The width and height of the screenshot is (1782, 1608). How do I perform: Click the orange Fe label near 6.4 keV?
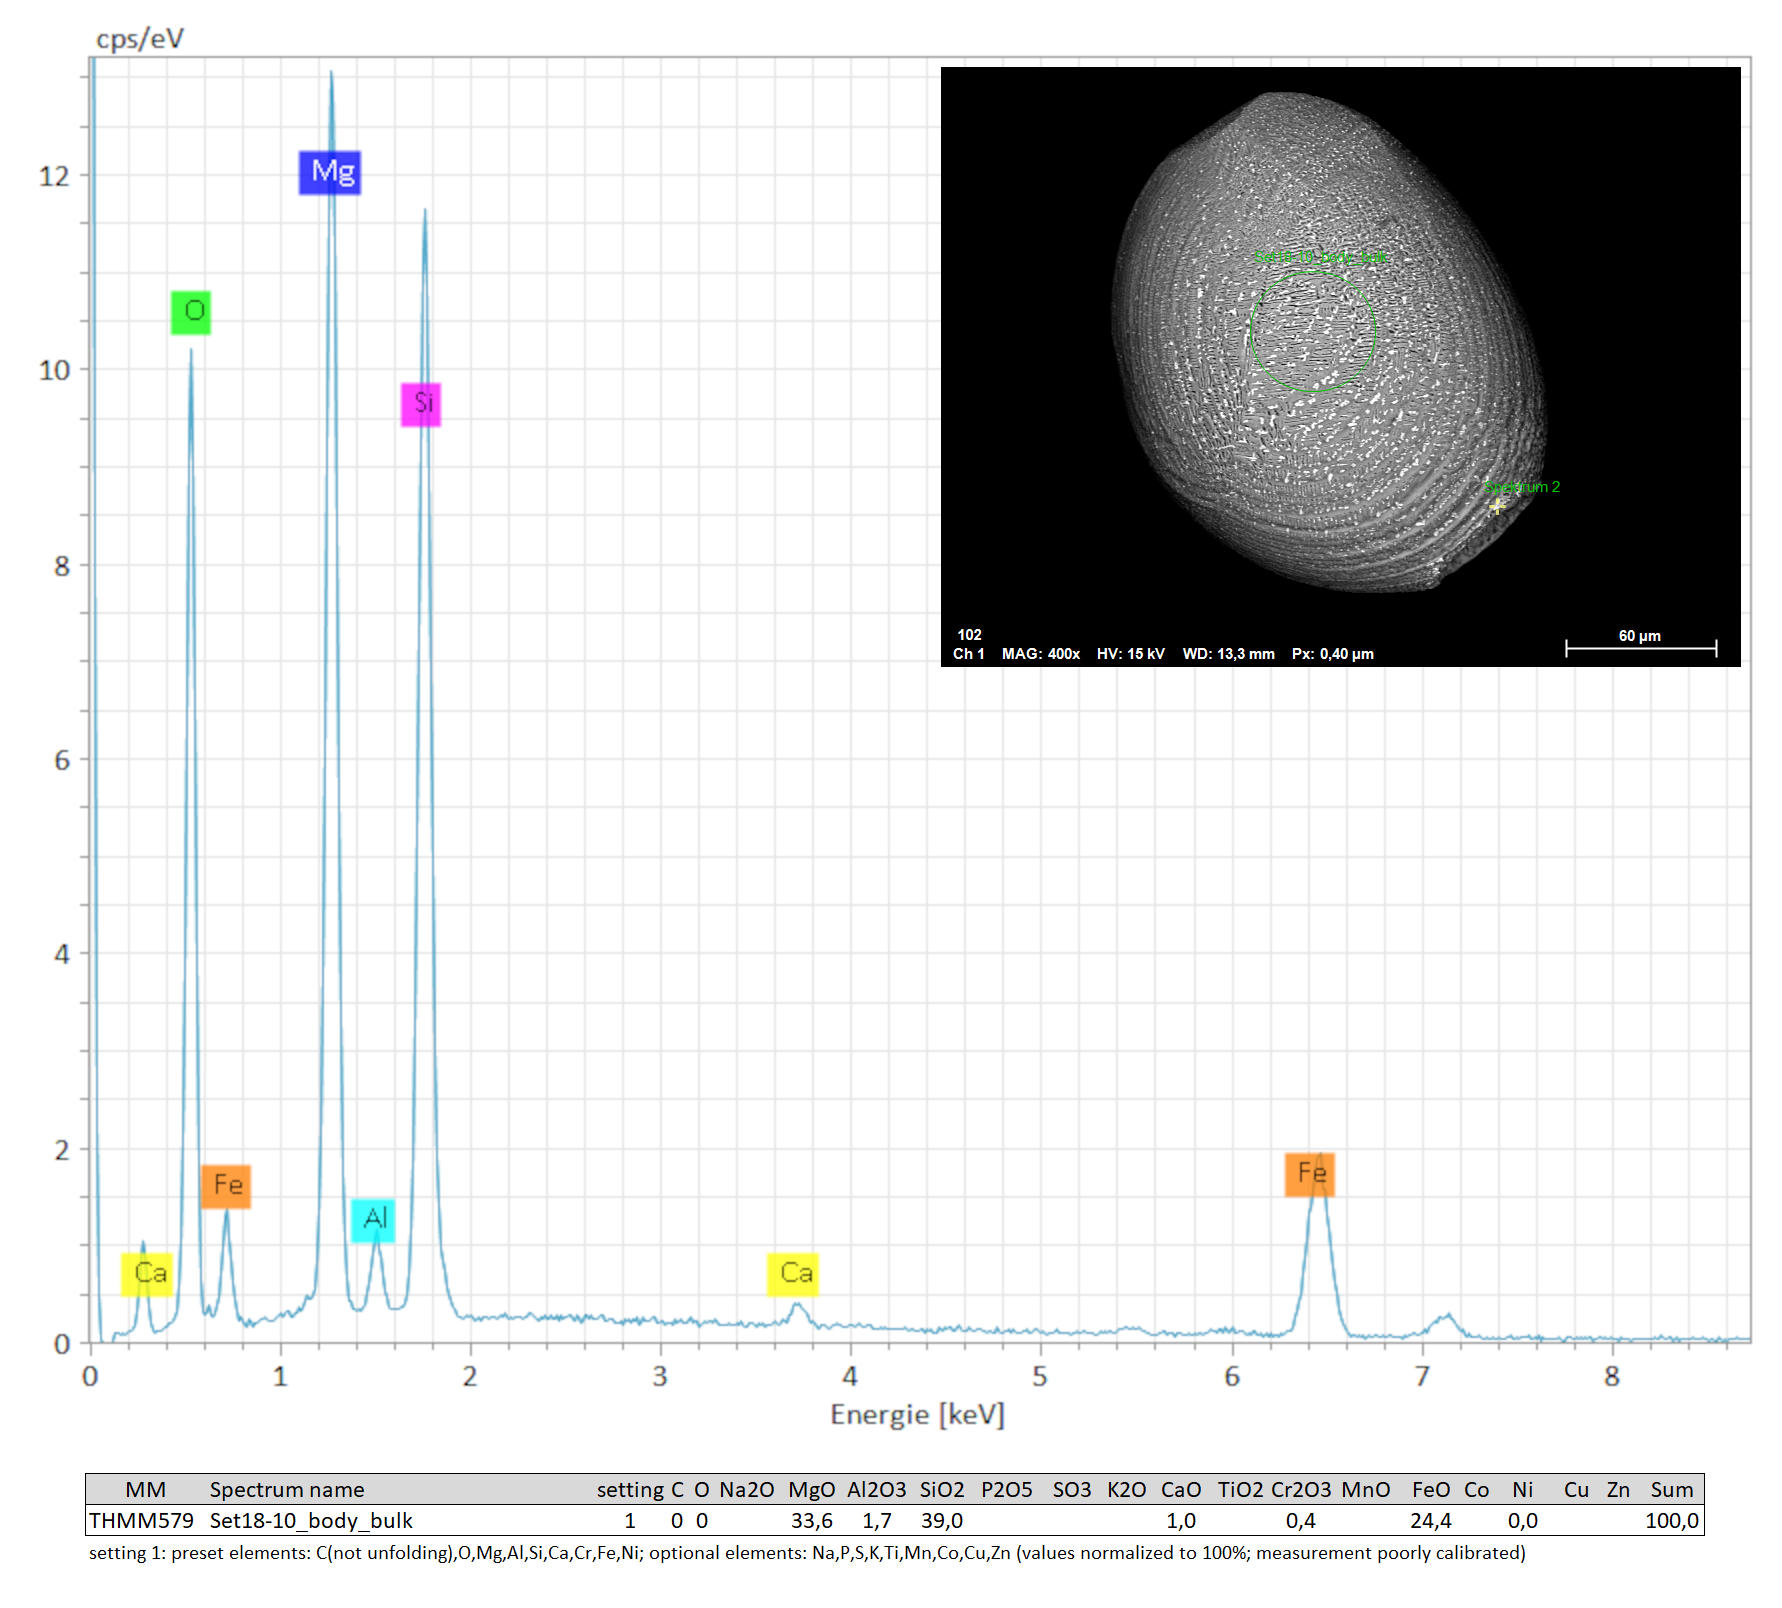pyautogui.click(x=1309, y=1174)
